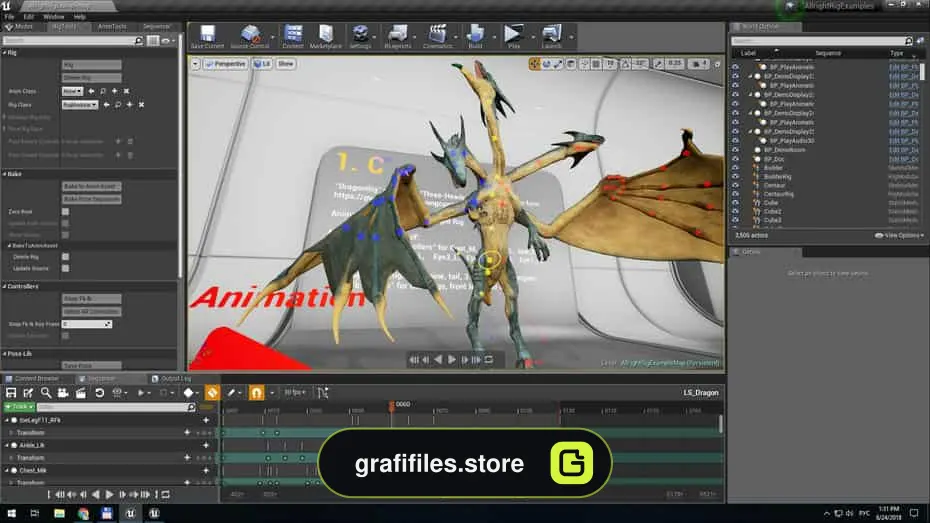Click the Play toolbar icon
Image resolution: width=930 pixels, height=523 pixels.
tap(514, 37)
